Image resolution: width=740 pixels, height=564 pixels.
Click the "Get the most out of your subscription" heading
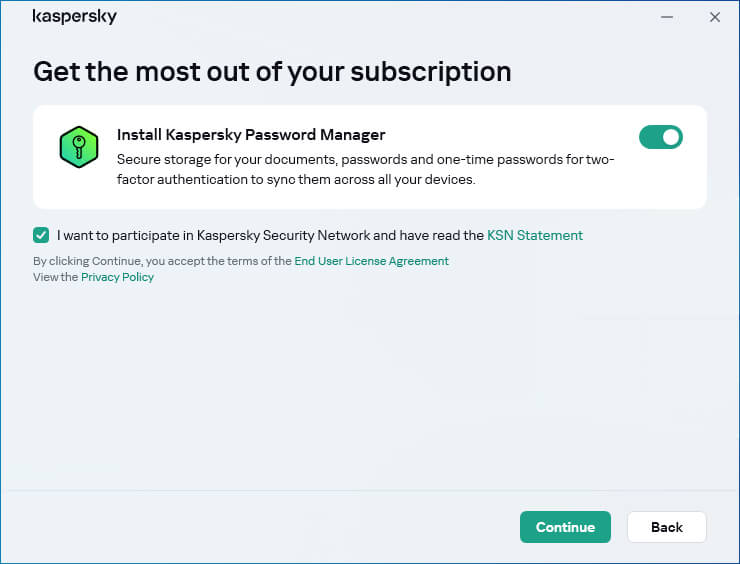(x=272, y=72)
